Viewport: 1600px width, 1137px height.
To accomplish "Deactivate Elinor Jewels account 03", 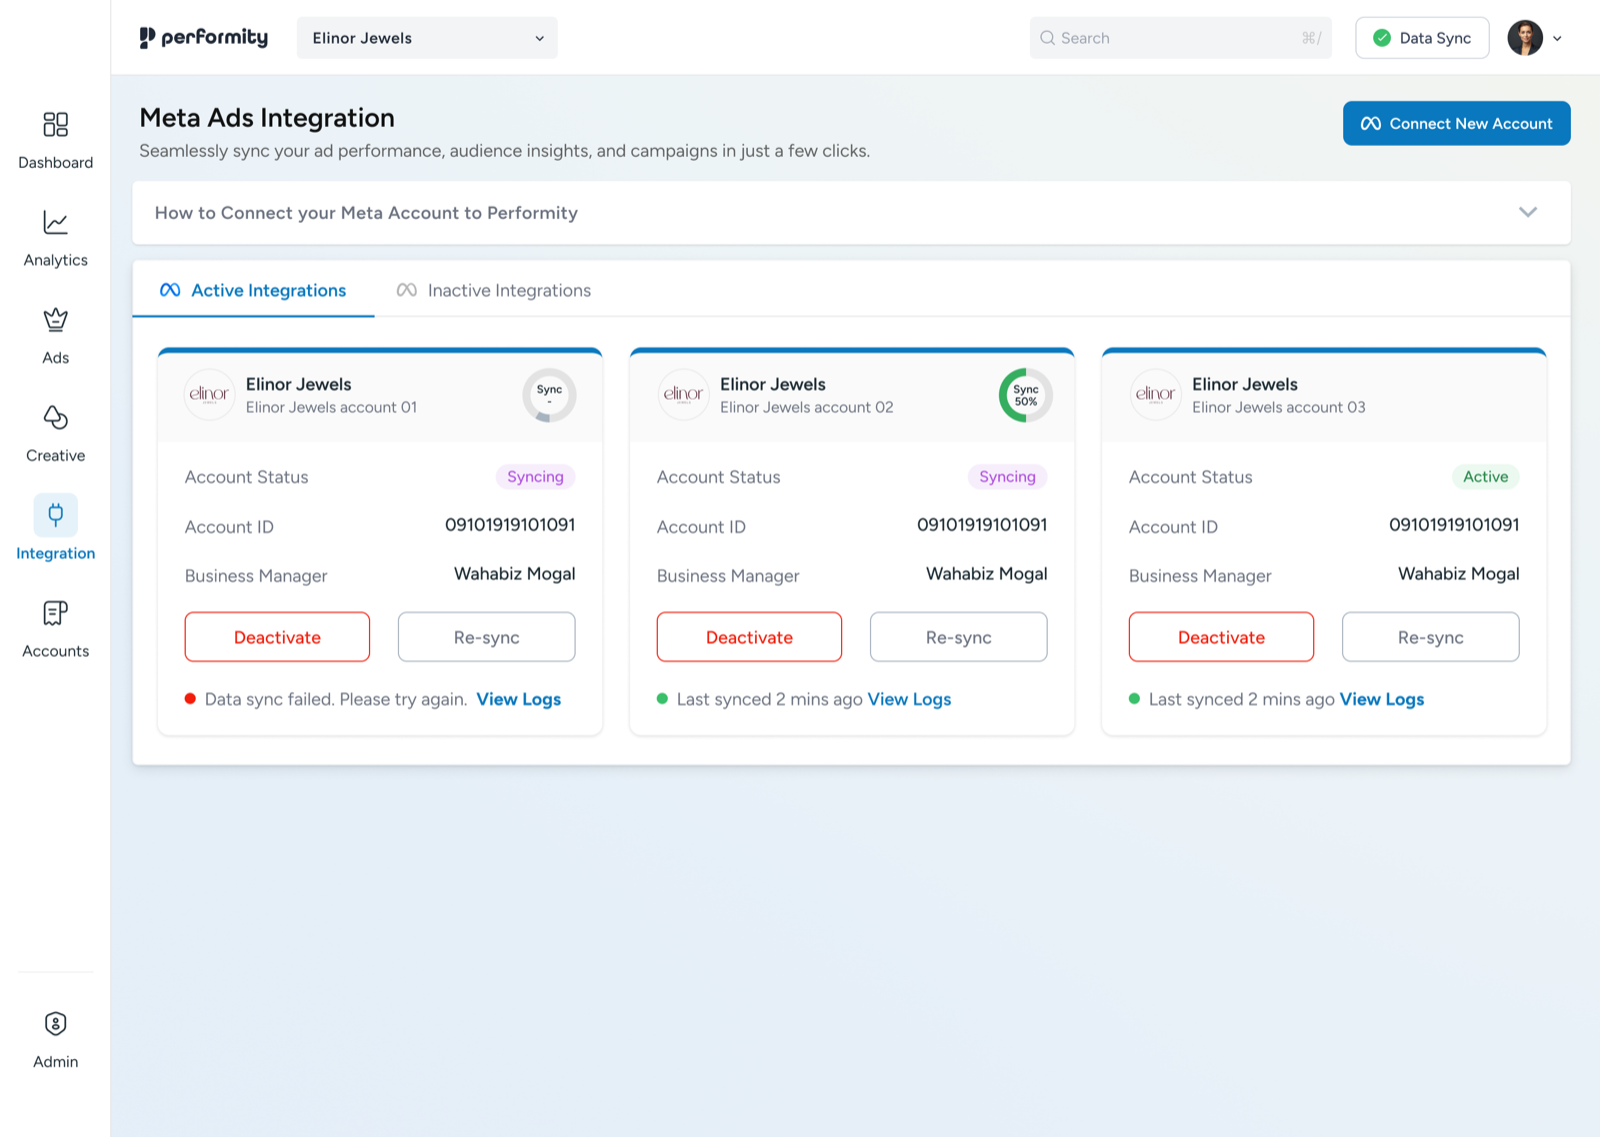I will [1221, 637].
